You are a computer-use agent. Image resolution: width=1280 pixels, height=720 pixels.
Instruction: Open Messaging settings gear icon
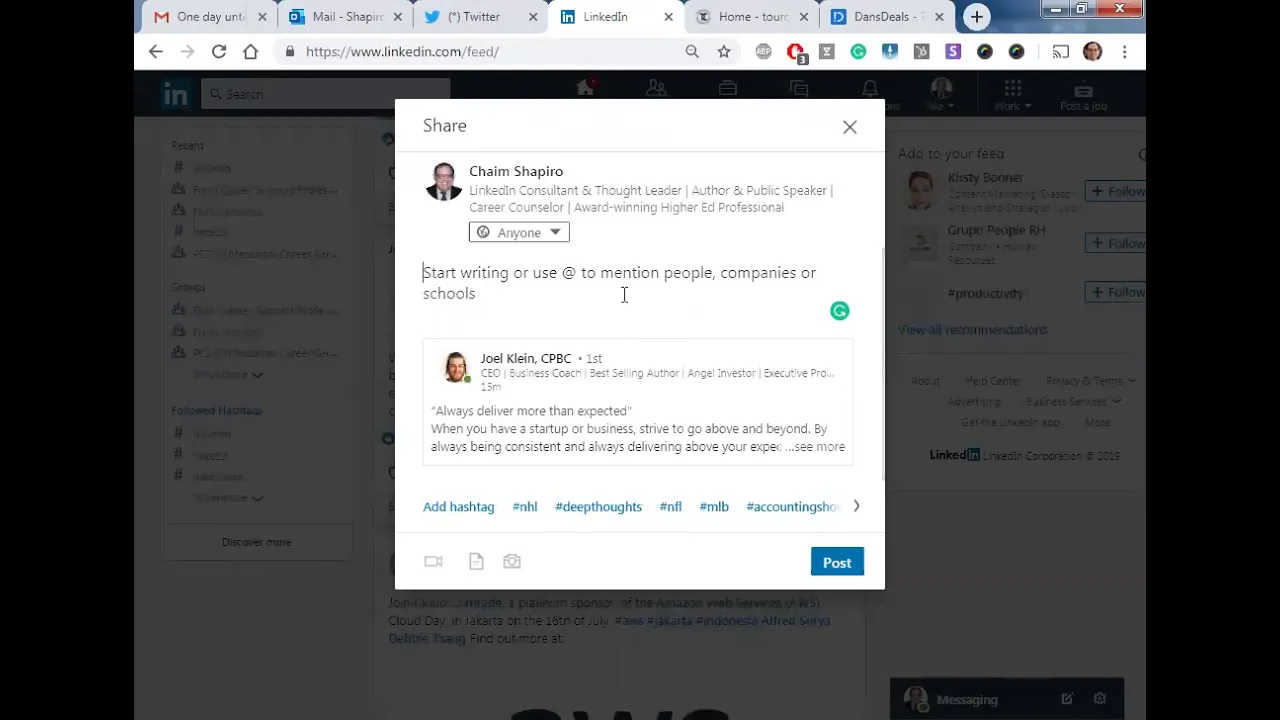click(x=1100, y=699)
